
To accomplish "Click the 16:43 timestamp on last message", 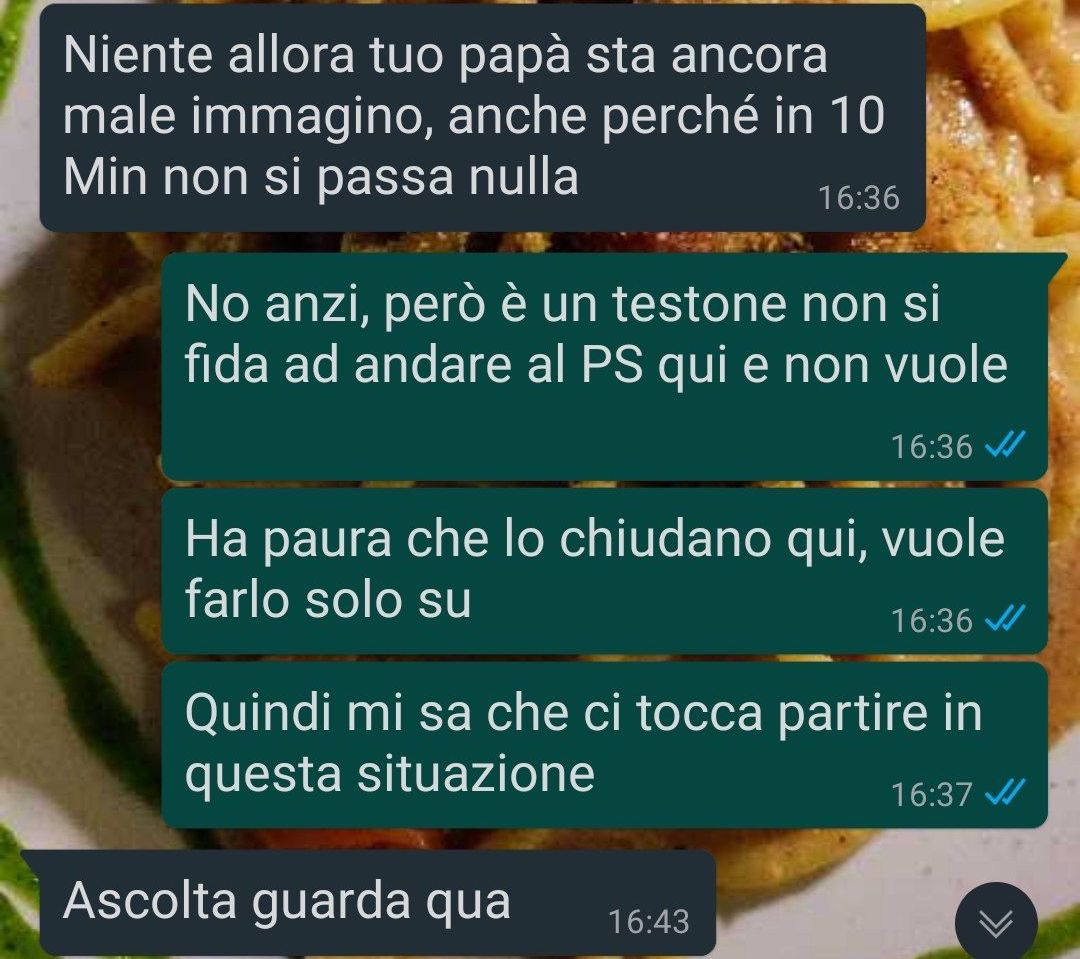I will tap(649, 922).
